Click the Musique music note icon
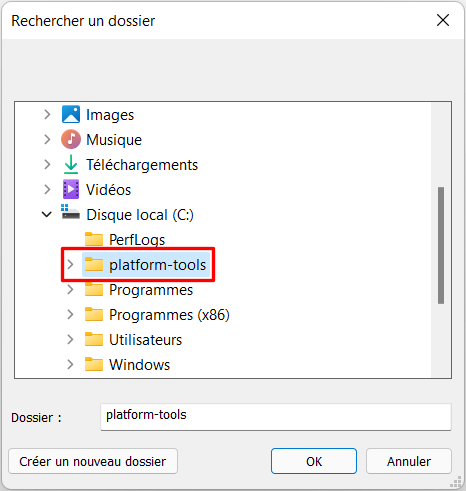 [71, 139]
